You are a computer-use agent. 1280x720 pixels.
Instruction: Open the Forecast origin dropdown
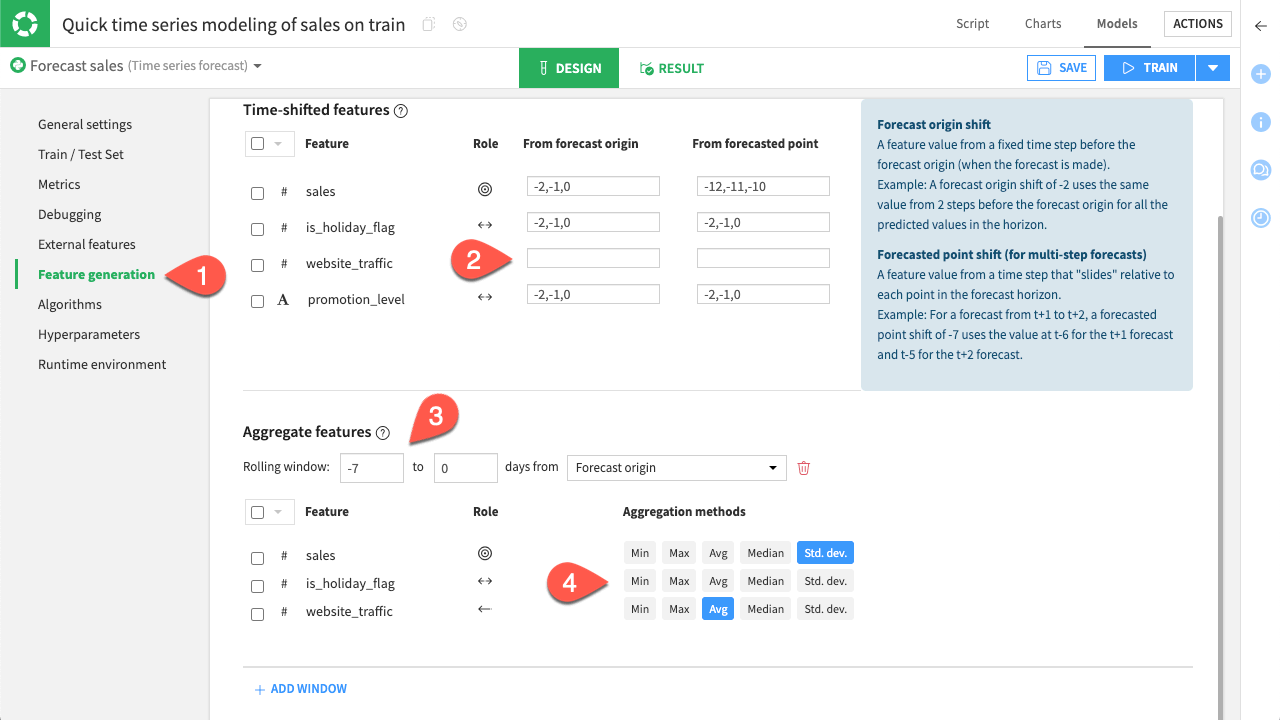[675, 468]
